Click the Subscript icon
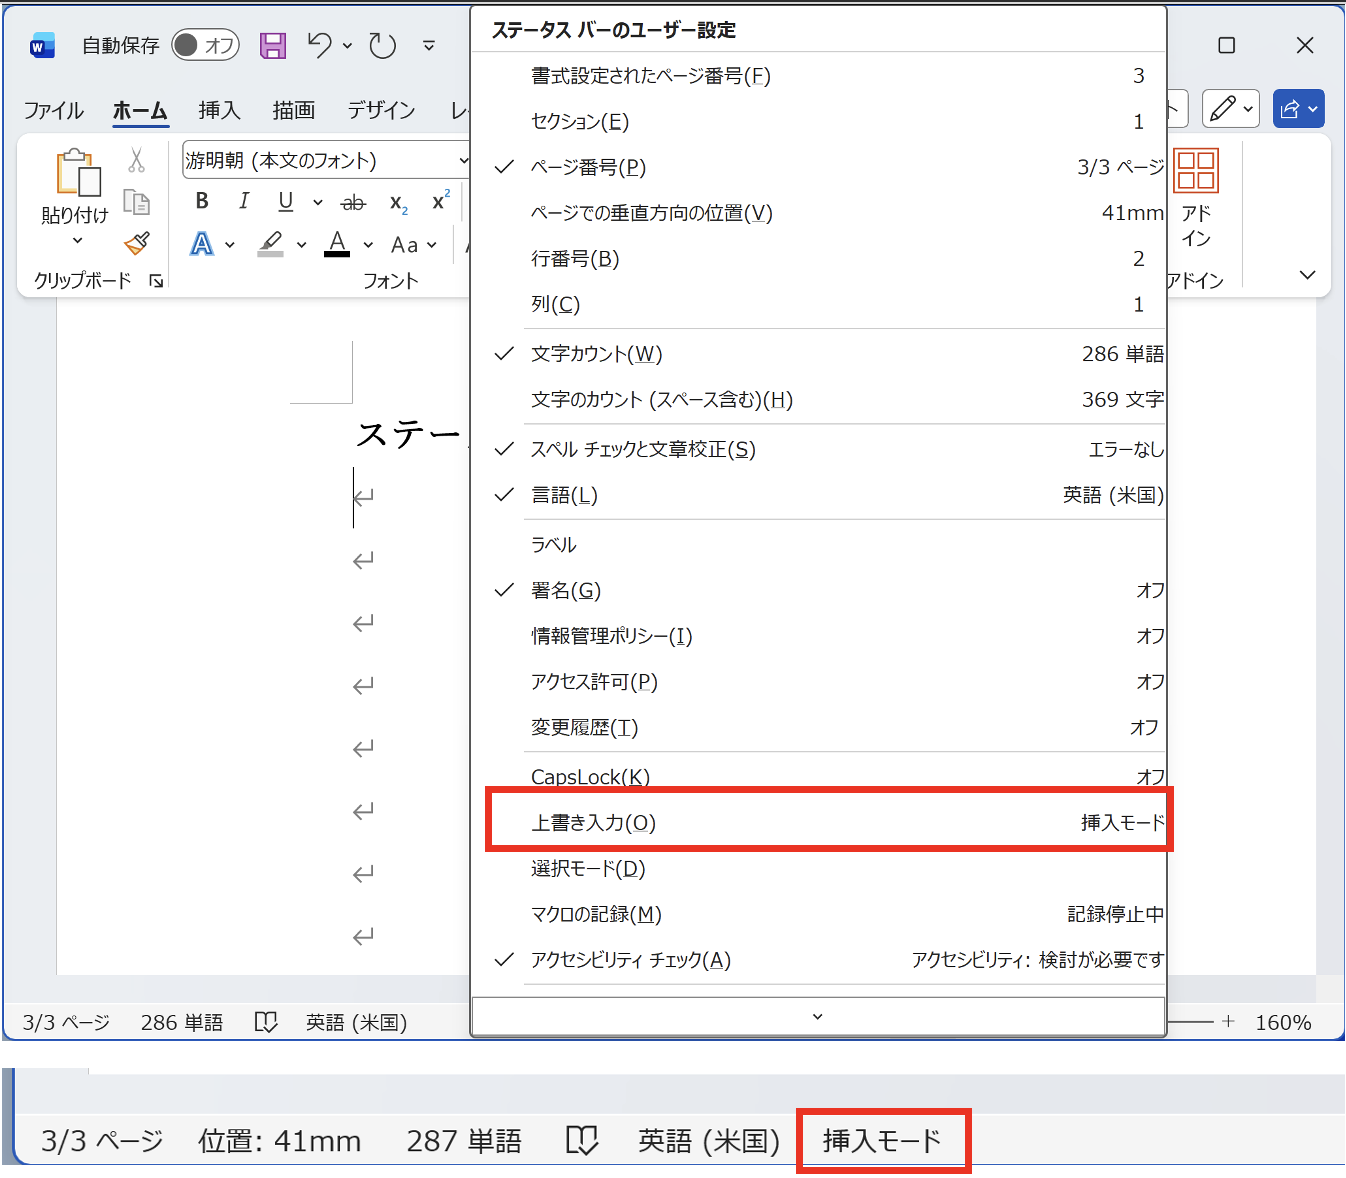Image resolution: width=1346 pixels, height=1178 pixels. 398,203
